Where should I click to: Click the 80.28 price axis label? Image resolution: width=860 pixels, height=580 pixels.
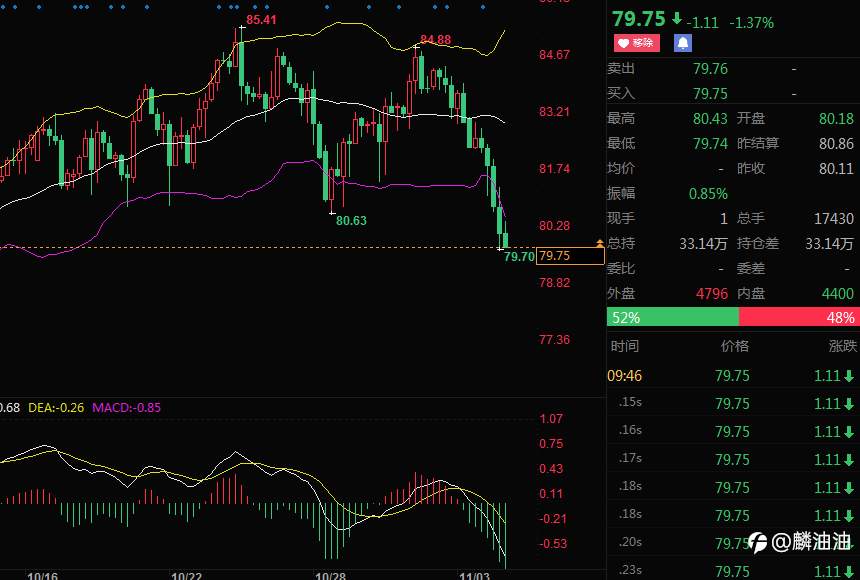point(555,226)
